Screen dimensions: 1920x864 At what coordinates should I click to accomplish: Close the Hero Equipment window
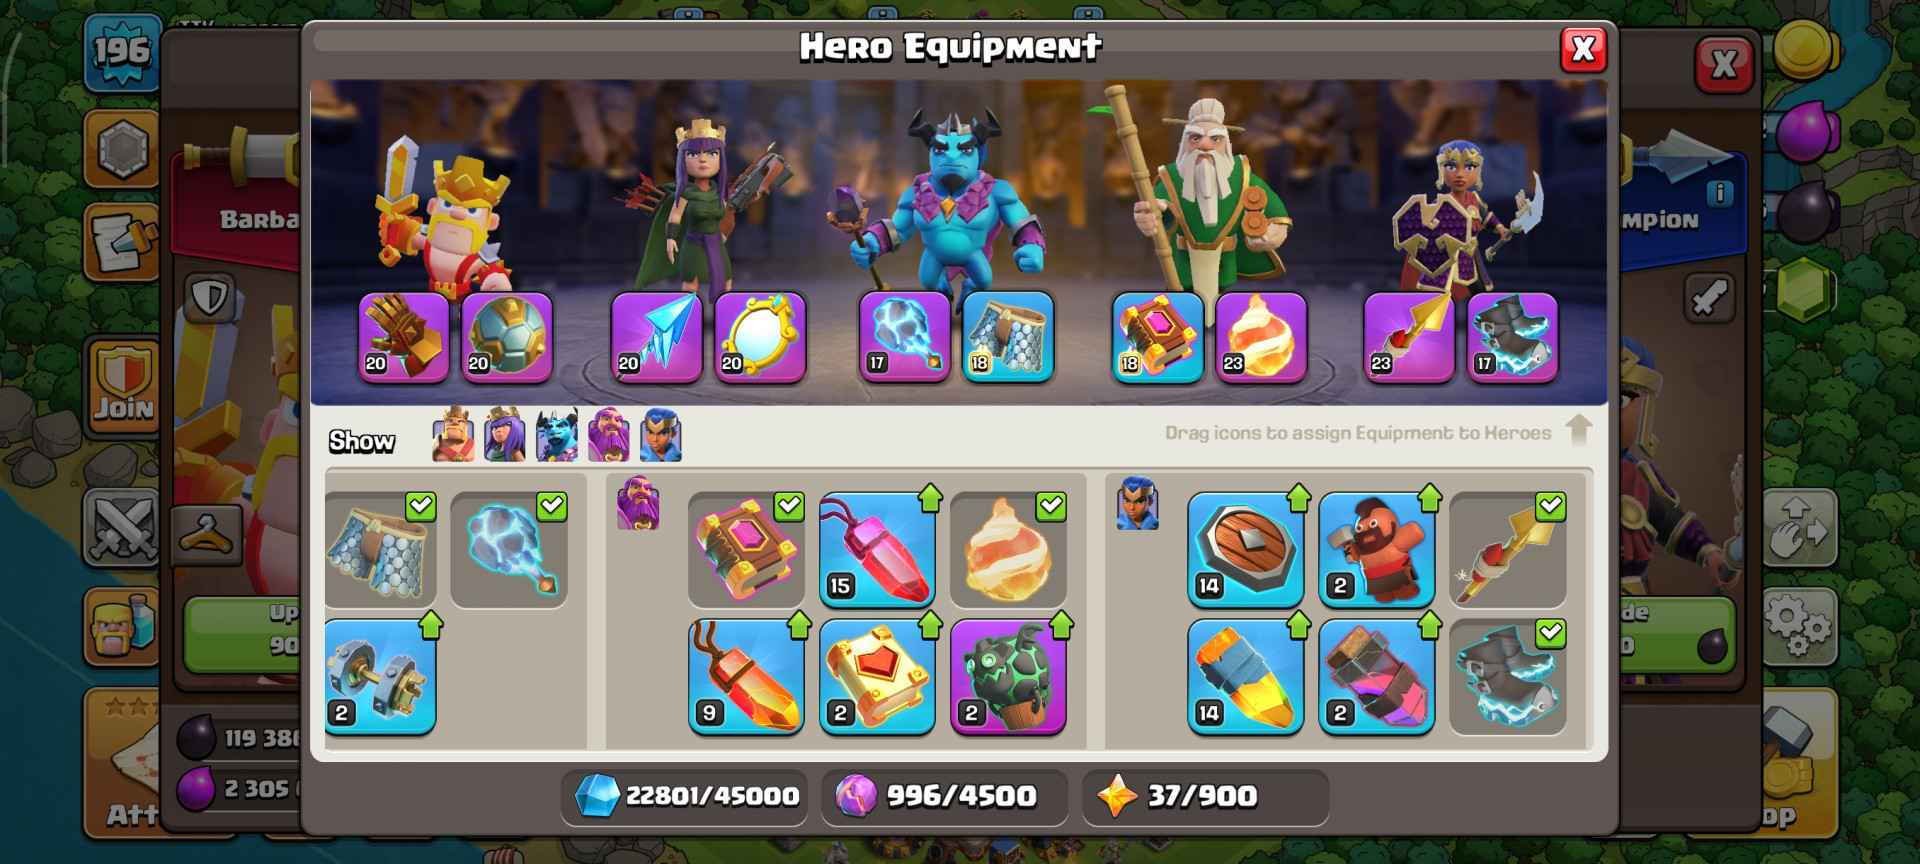point(1583,49)
